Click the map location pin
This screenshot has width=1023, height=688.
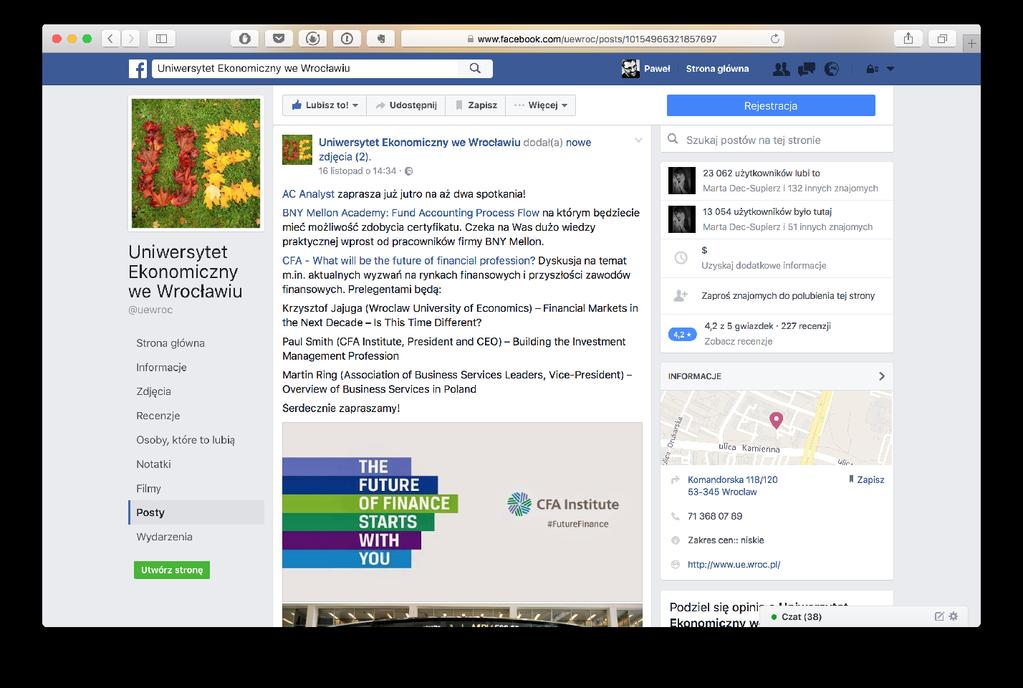point(776,419)
